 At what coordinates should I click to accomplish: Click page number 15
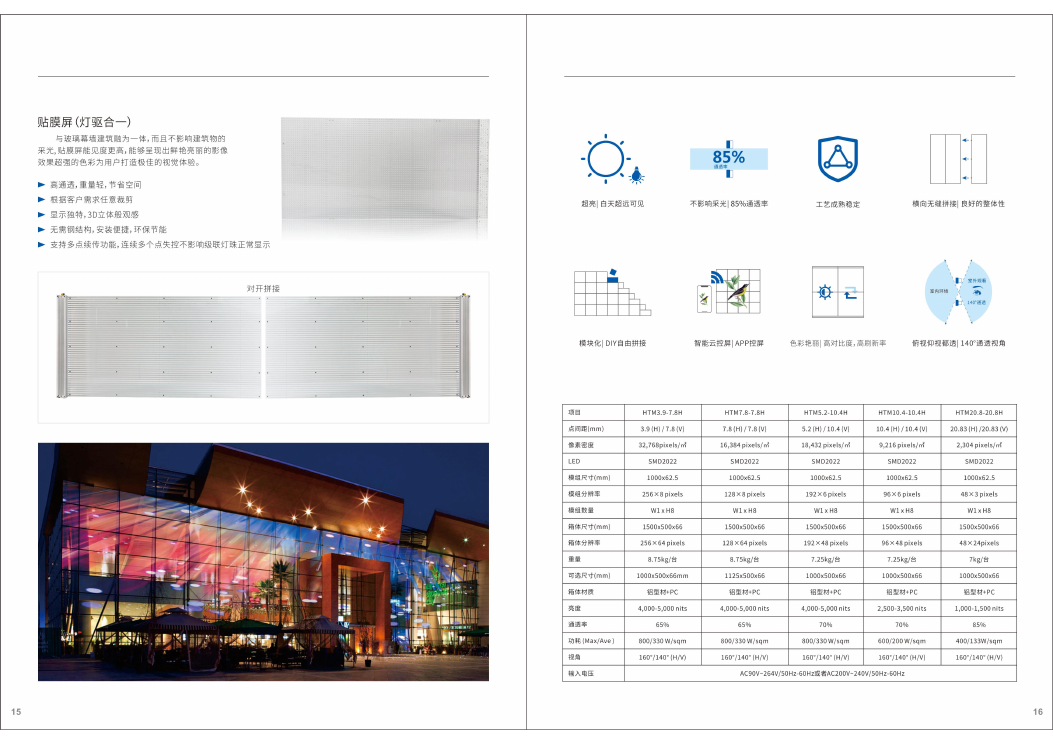coord(16,712)
